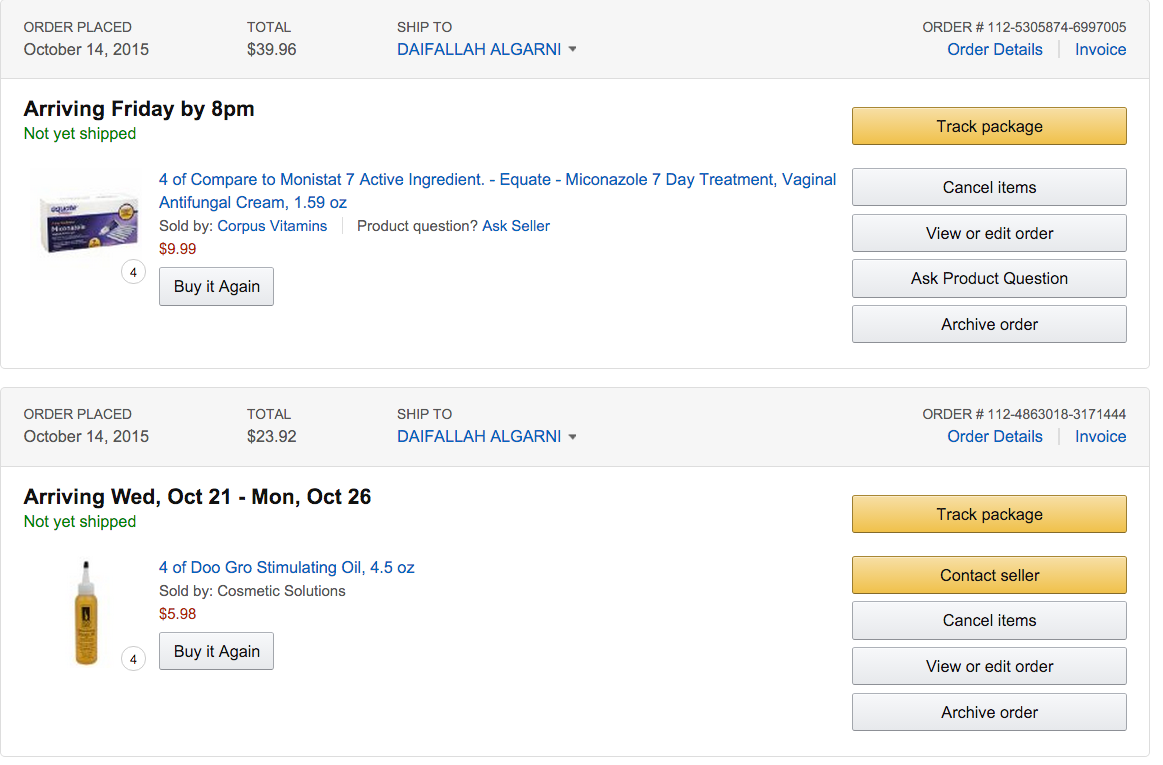Image resolution: width=1163 pixels, height=765 pixels.
Task: Track package for the Miconazole order
Action: point(989,126)
